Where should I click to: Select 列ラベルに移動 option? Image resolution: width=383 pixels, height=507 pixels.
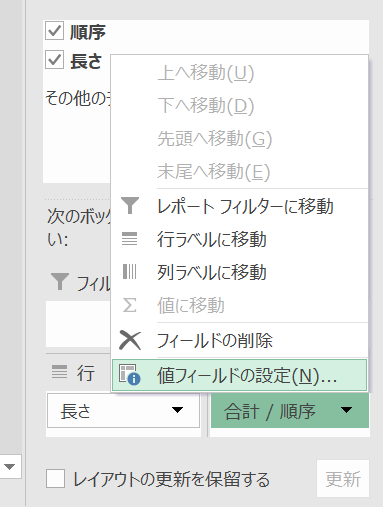pos(240,272)
